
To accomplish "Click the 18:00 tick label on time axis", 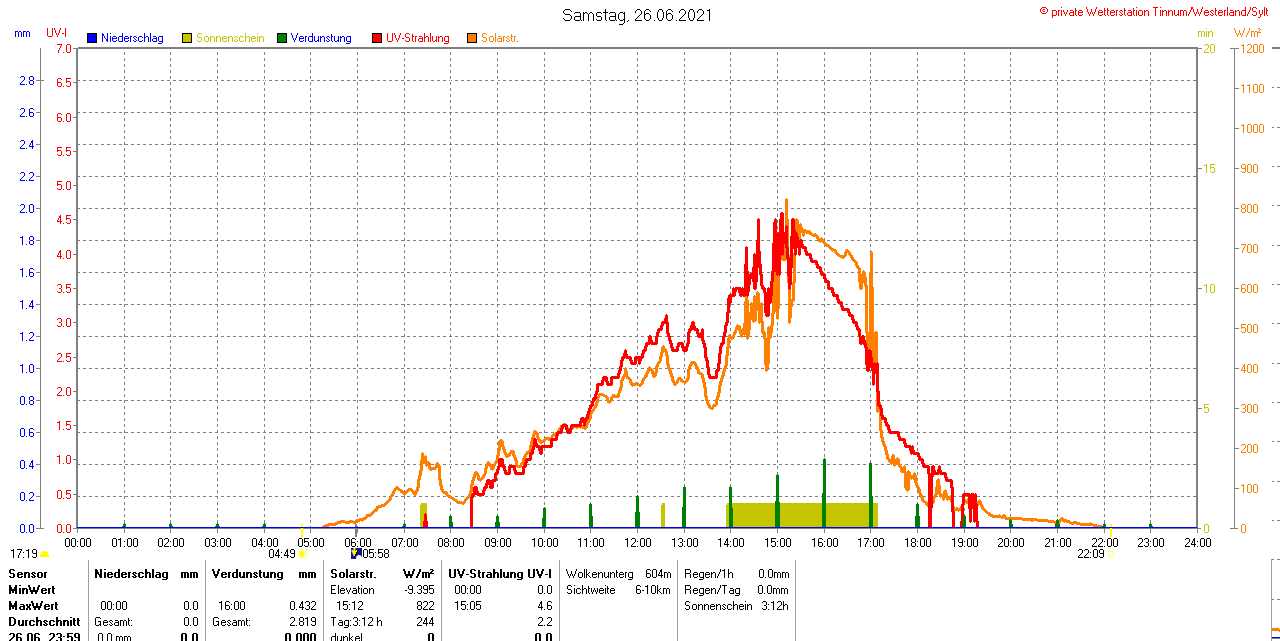I will (x=917, y=542).
